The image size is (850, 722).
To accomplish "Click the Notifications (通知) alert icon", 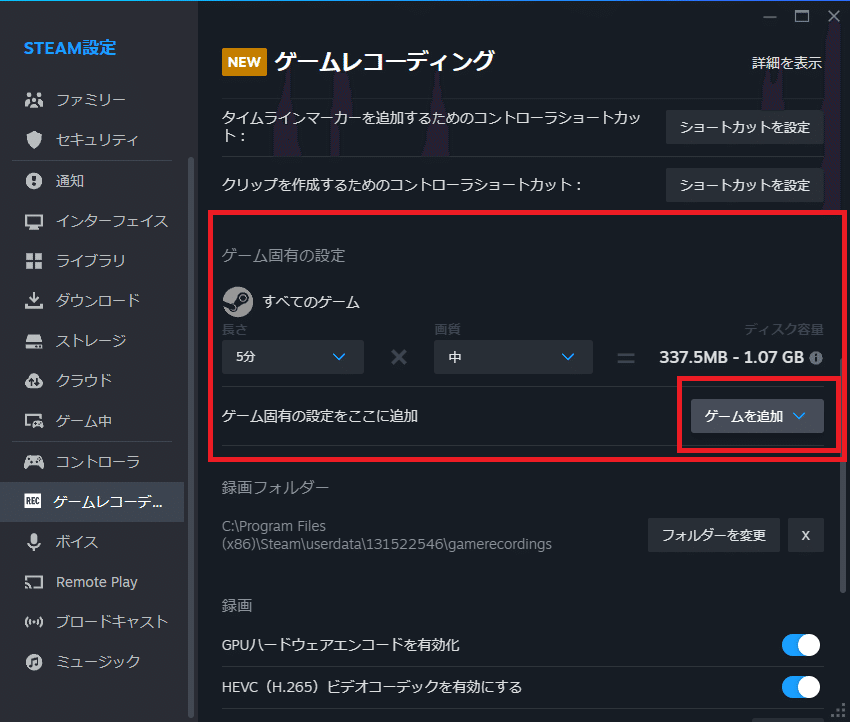I will coord(34,181).
